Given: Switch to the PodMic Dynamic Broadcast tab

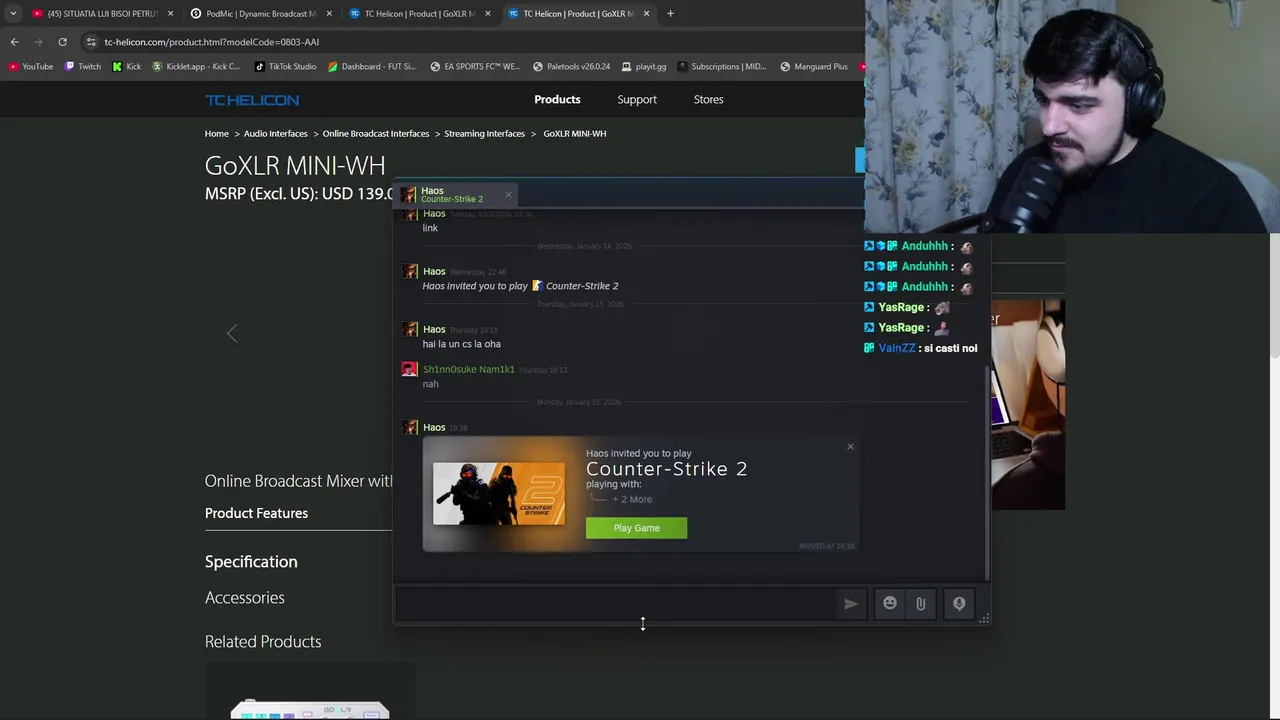Looking at the screenshot, I should click(259, 14).
